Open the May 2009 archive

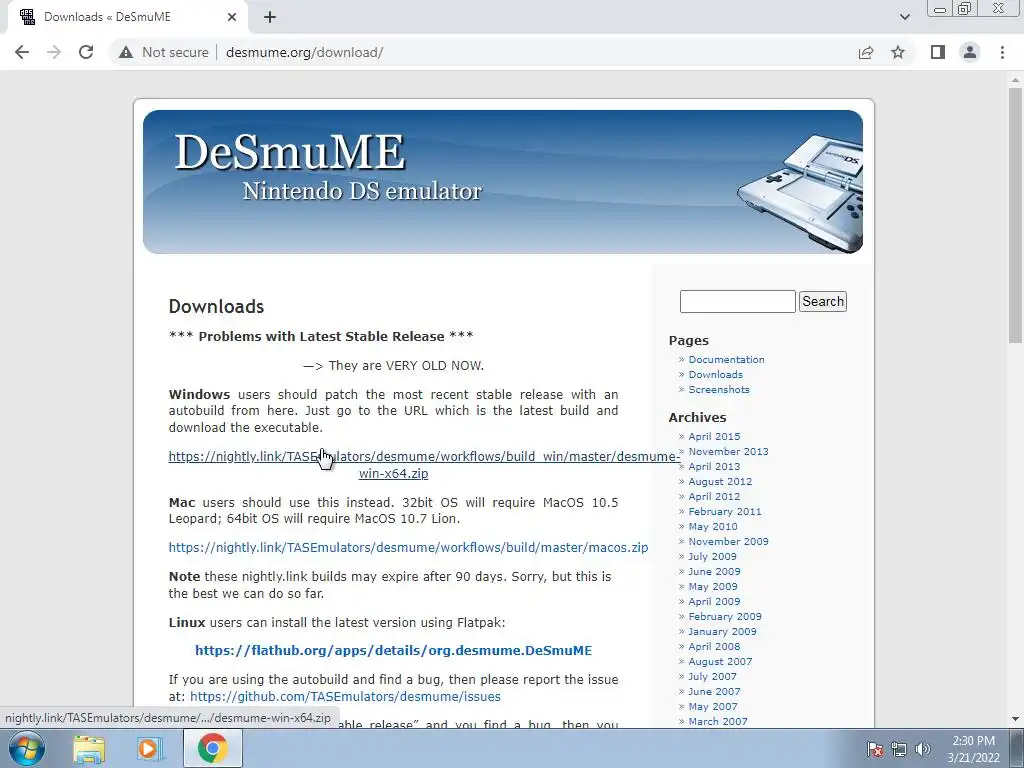712,586
